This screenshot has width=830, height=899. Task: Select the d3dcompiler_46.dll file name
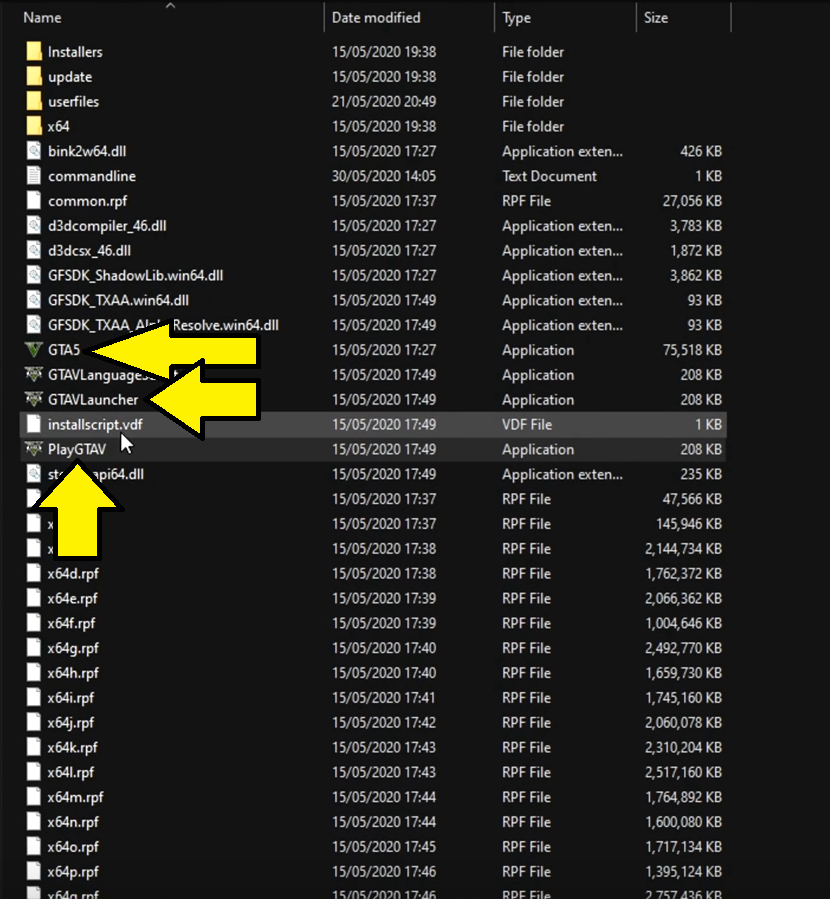pyautogui.click(x=107, y=226)
